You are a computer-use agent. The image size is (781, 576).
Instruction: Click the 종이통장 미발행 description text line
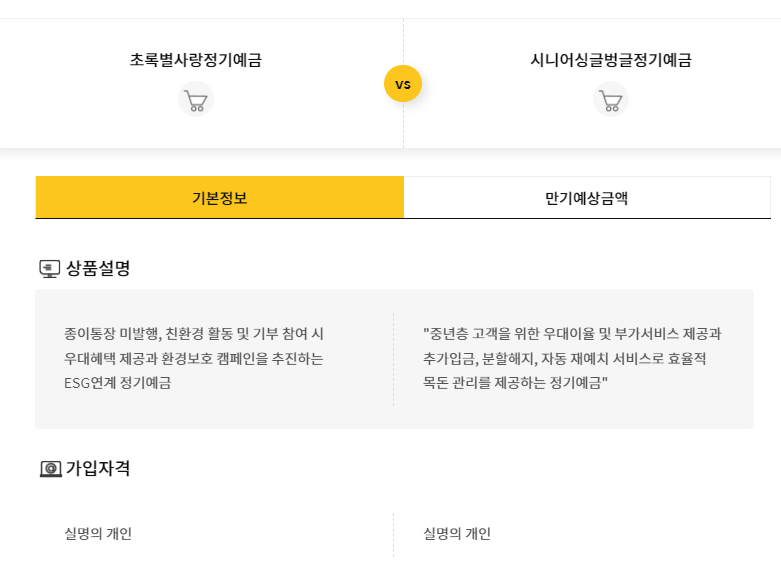pyautogui.click(x=194, y=333)
